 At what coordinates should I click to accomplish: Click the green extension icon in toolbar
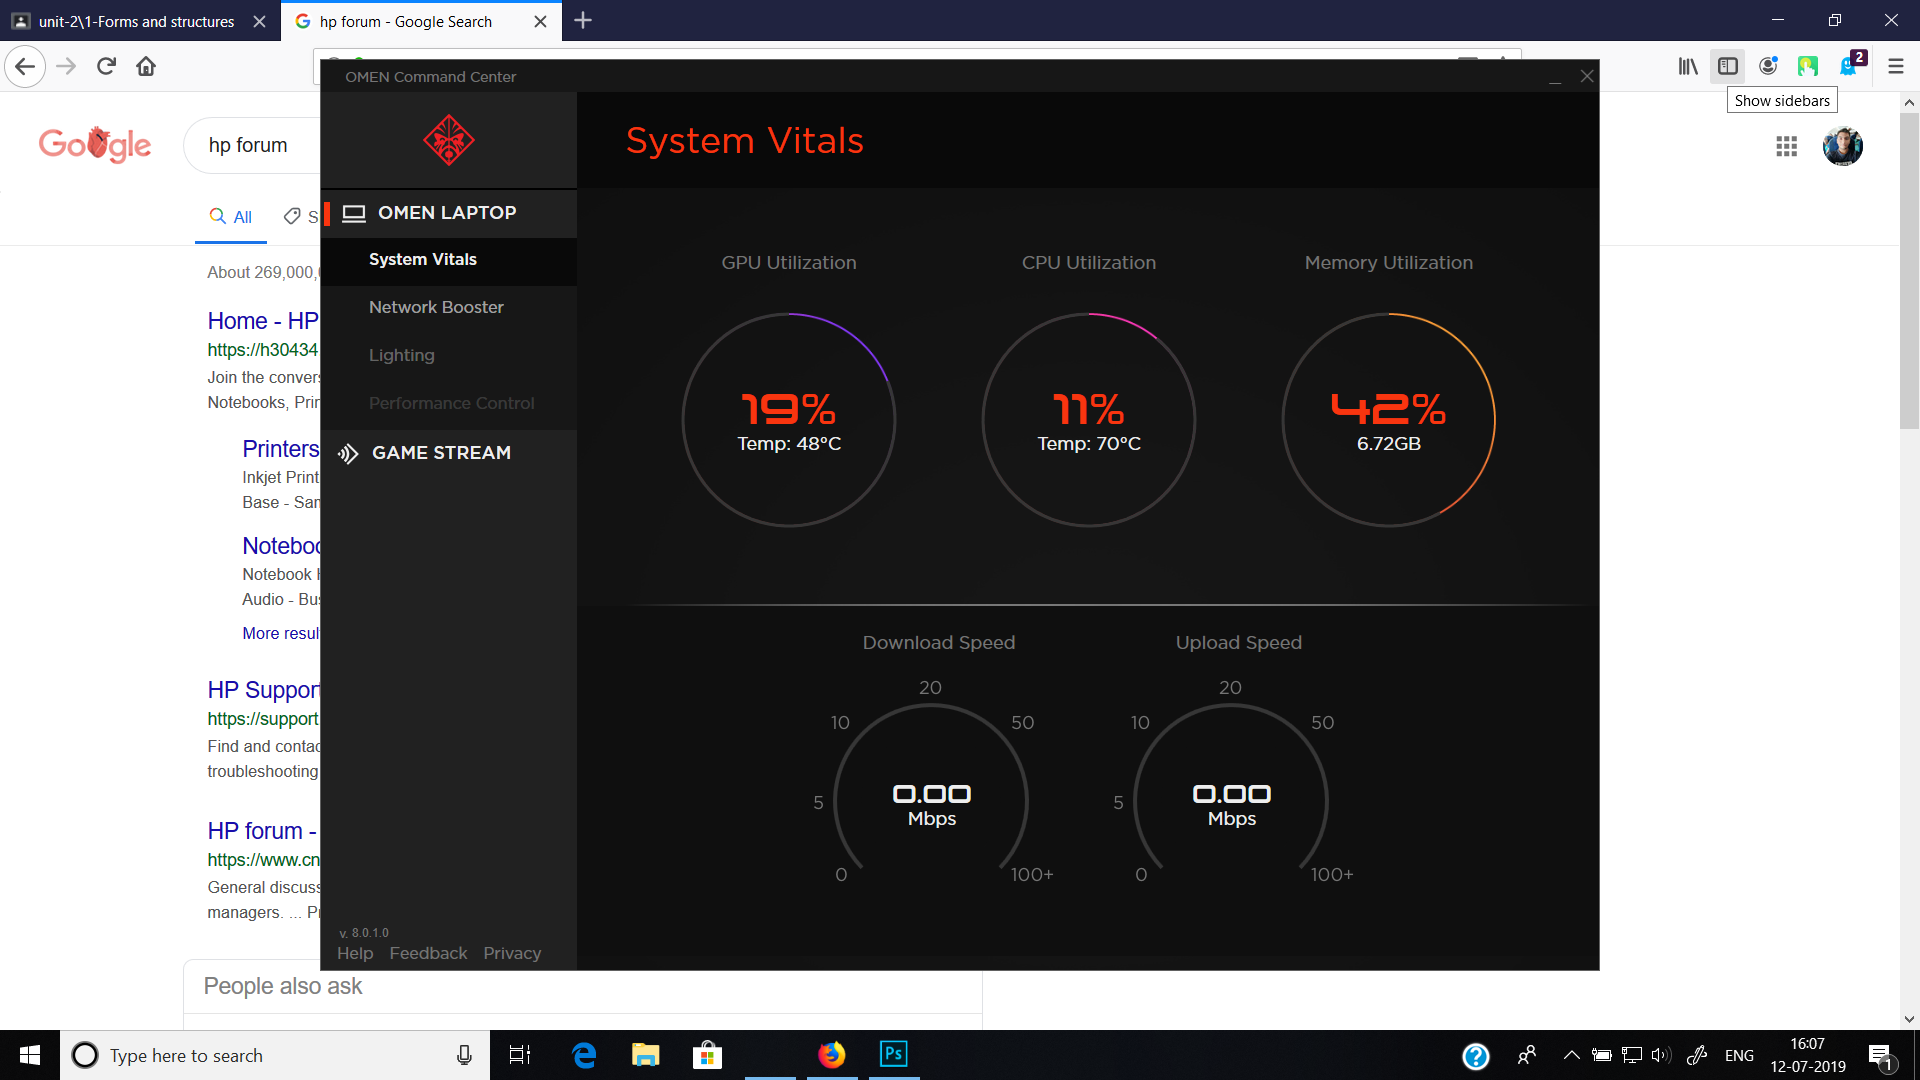coord(1808,67)
